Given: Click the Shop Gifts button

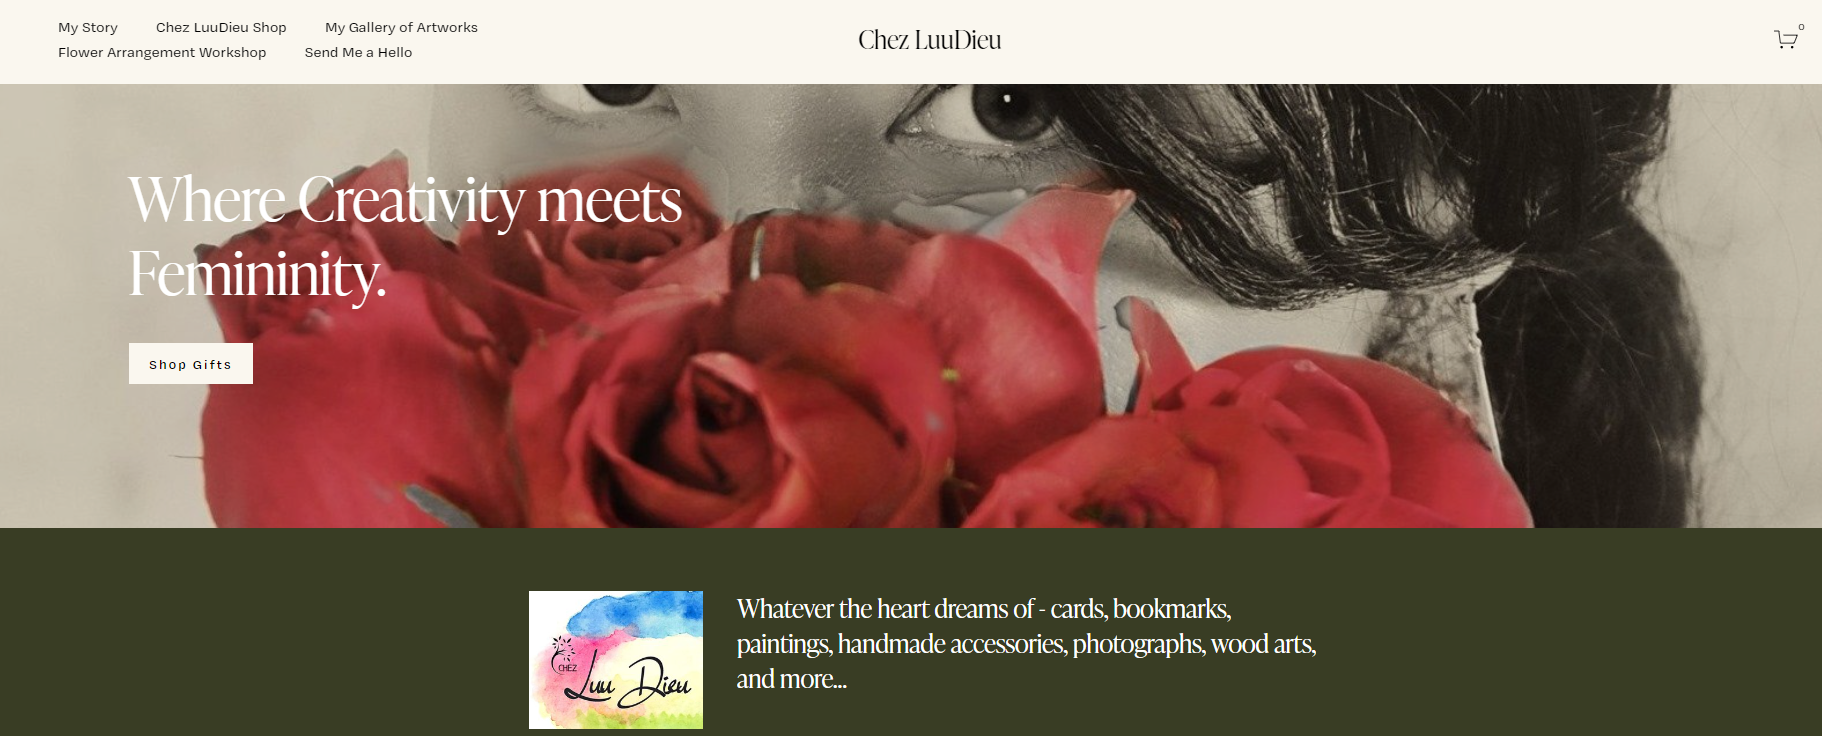Looking at the screenshot, I should 191,364.
